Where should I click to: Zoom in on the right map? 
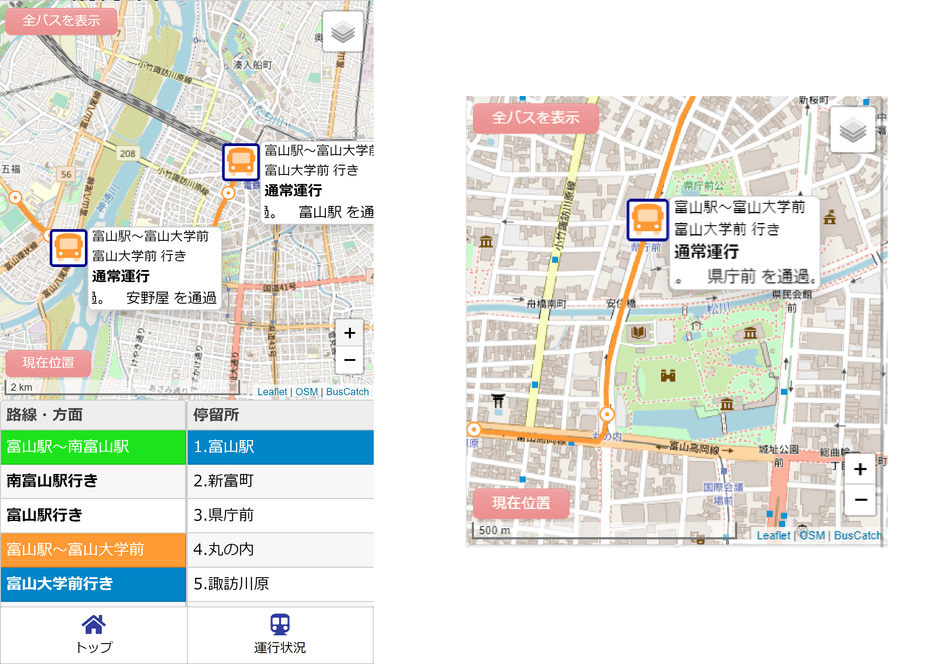pos(859,470)
